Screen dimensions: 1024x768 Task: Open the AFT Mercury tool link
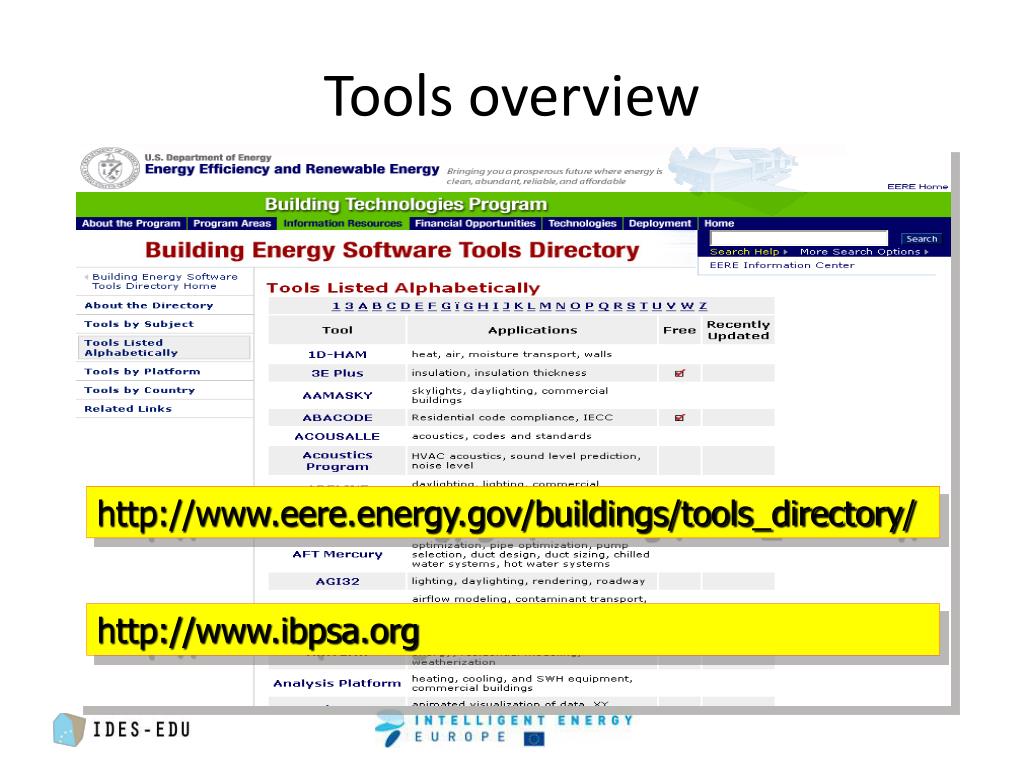point(337,554)
